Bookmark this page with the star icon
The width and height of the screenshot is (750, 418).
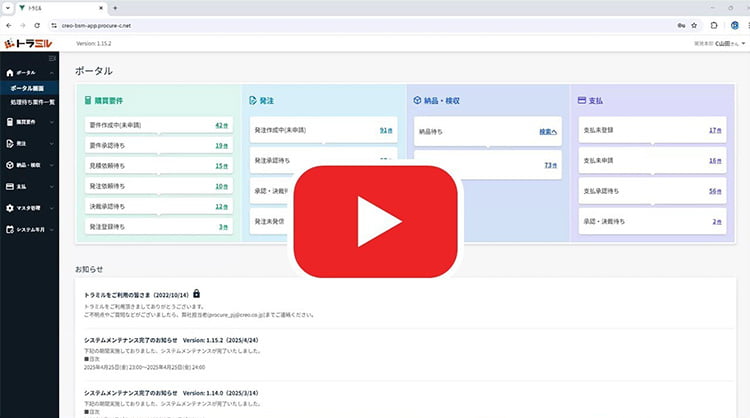click(694, 25)
